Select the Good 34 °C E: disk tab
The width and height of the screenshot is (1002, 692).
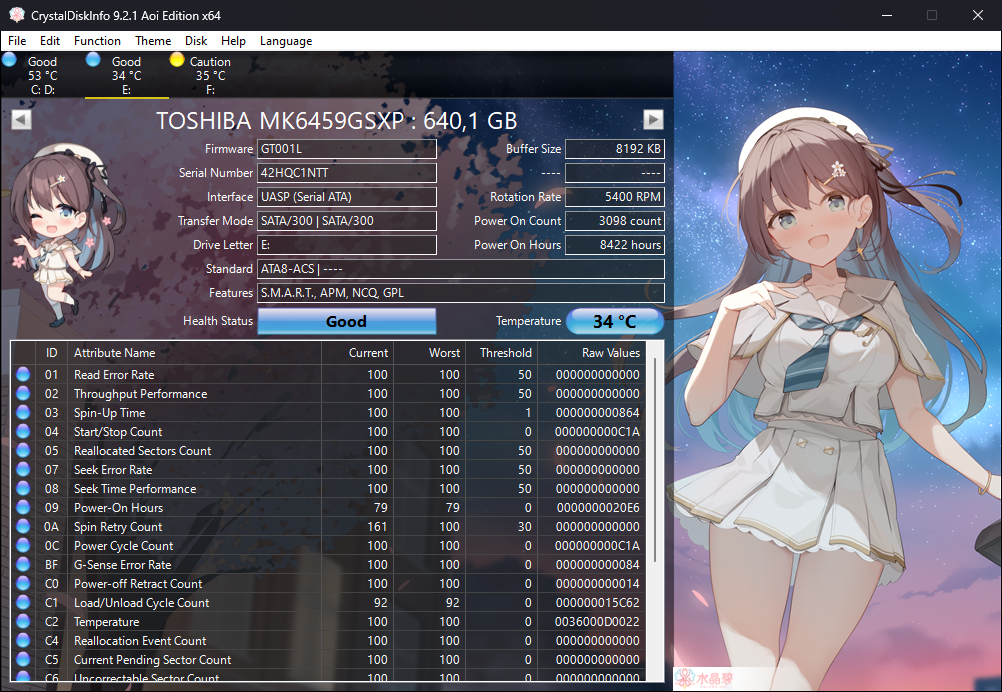pyautogui.click(x=127, y=75)
